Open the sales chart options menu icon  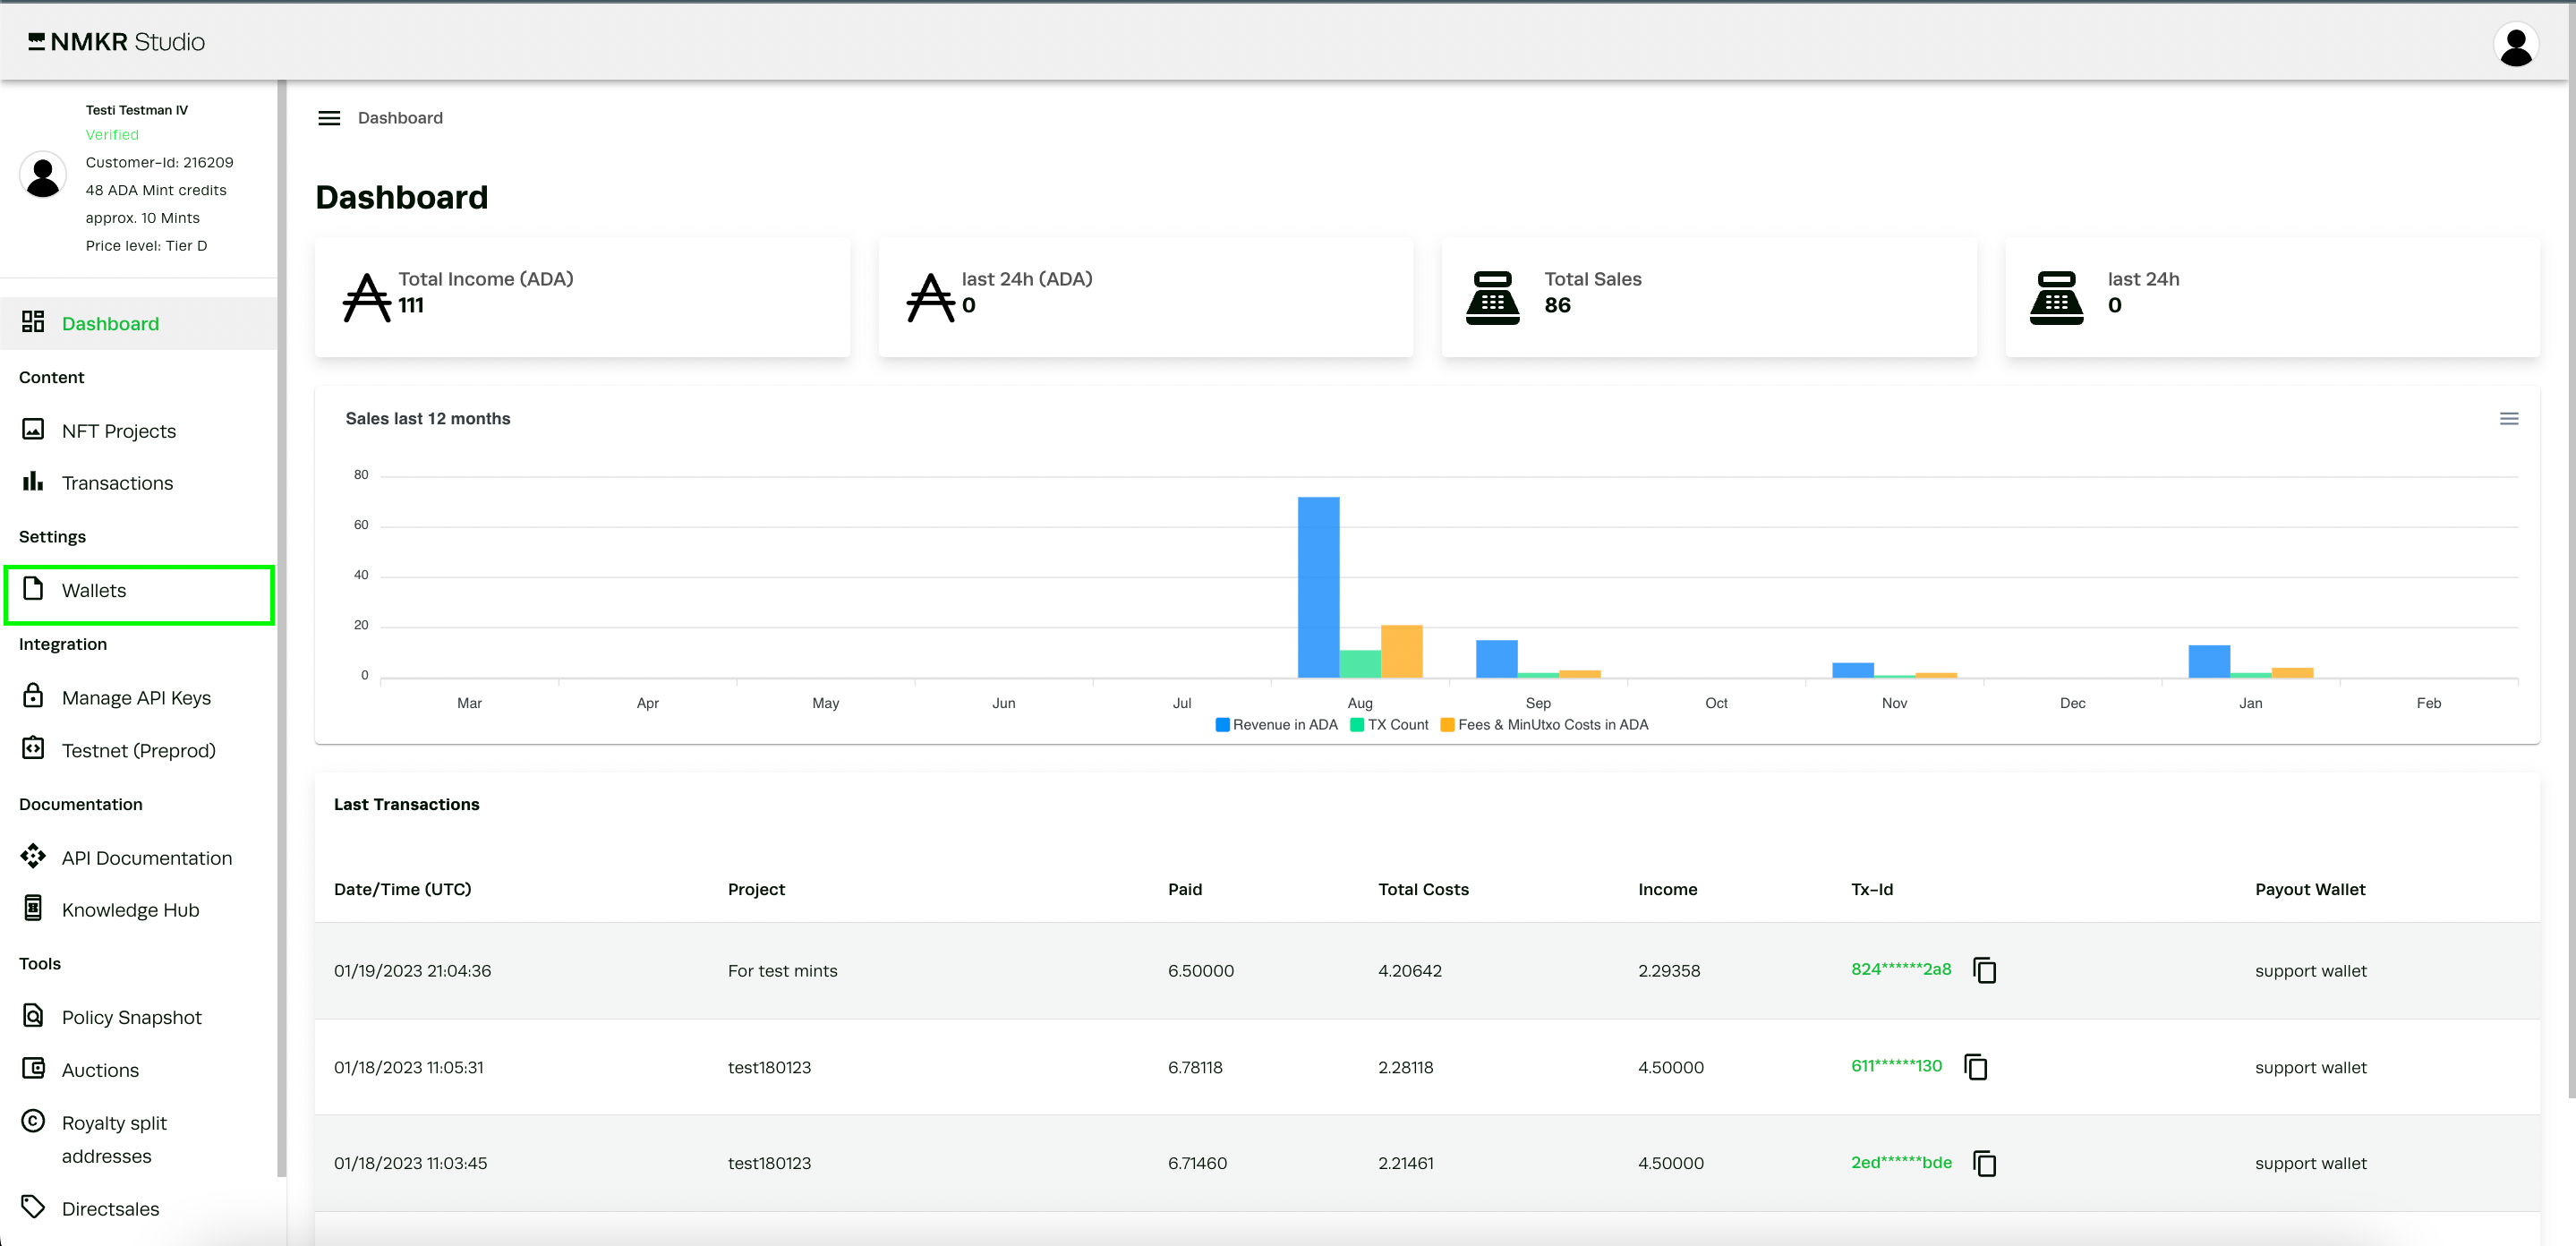2508,419
